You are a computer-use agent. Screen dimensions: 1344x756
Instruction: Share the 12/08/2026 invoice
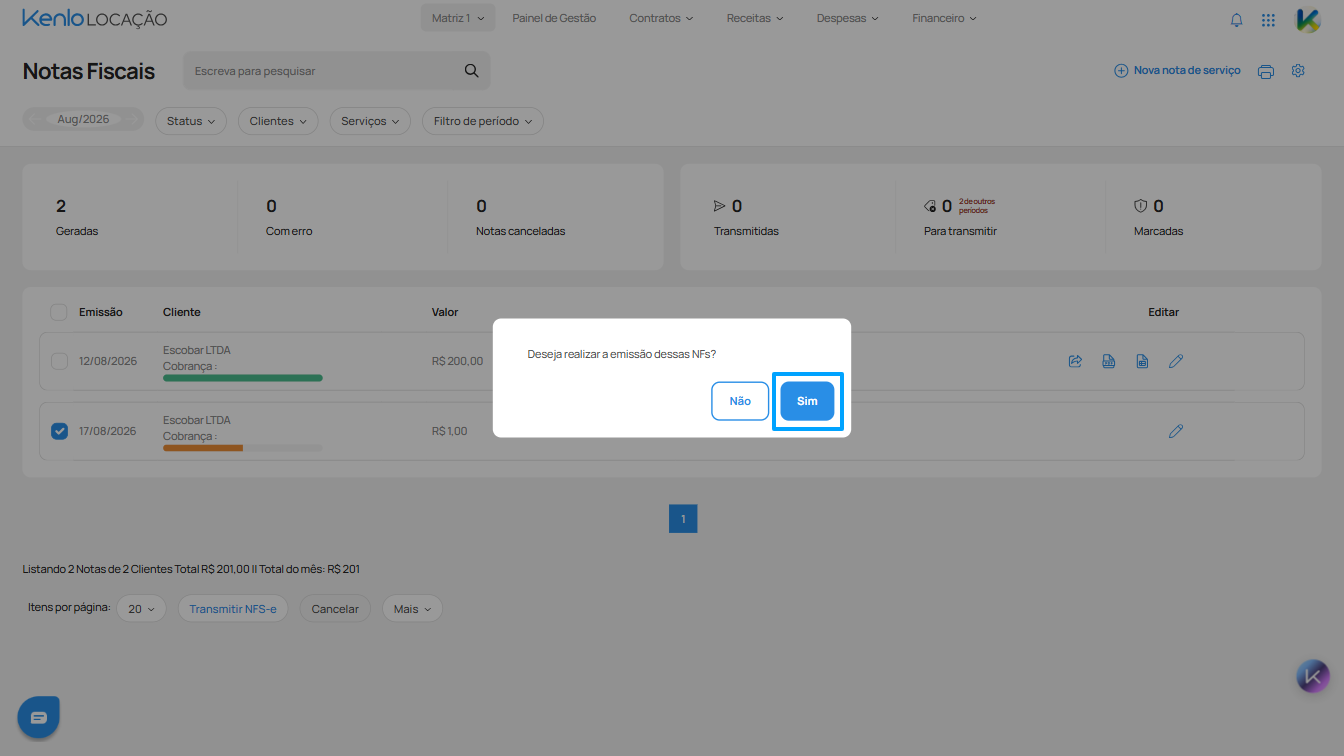1075,361
